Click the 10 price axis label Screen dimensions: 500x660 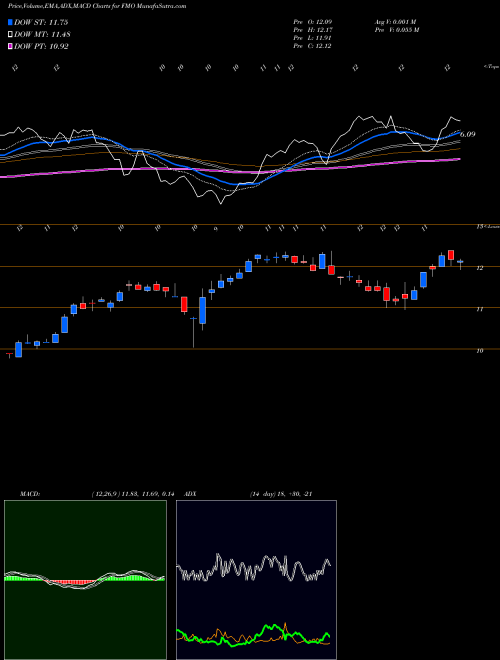click(480, 350)
